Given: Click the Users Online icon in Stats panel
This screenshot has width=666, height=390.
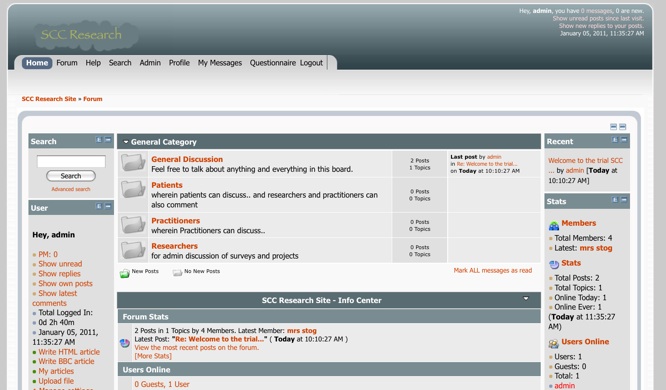Looking at the screenshot, I should point(553,343).
